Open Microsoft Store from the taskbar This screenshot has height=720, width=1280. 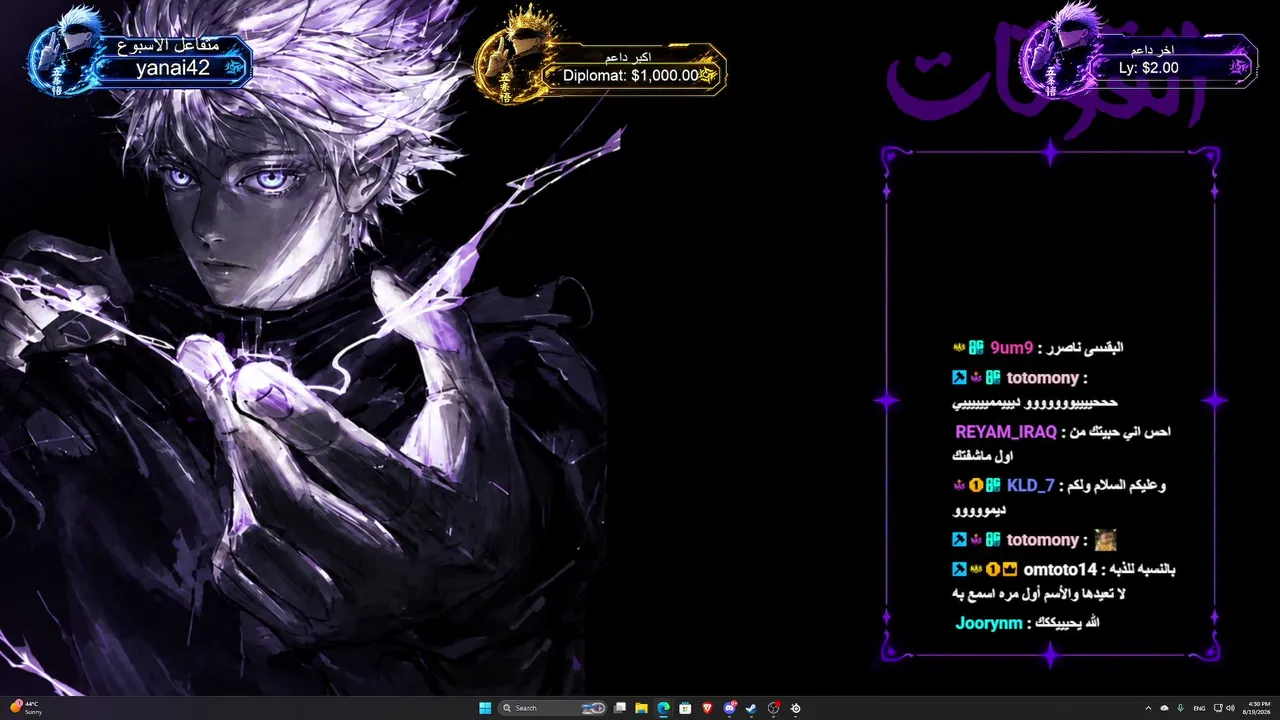[685, 708]
